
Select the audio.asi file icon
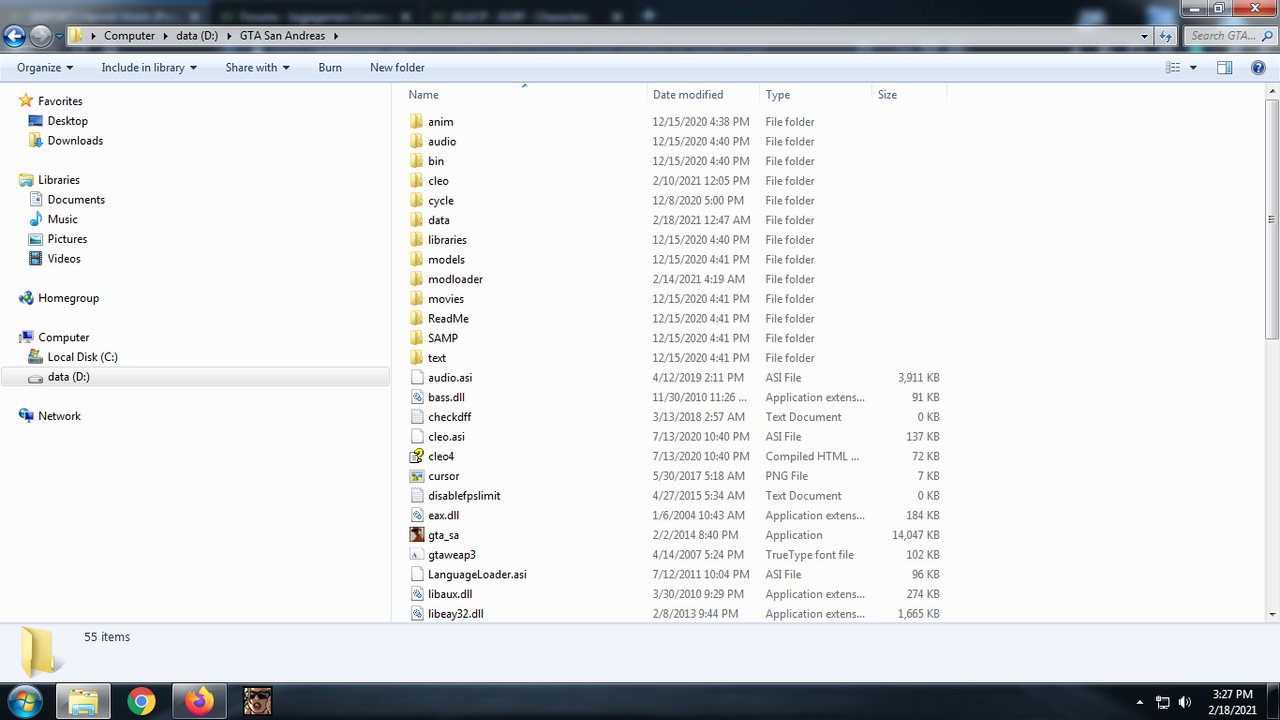pos(417,378)
